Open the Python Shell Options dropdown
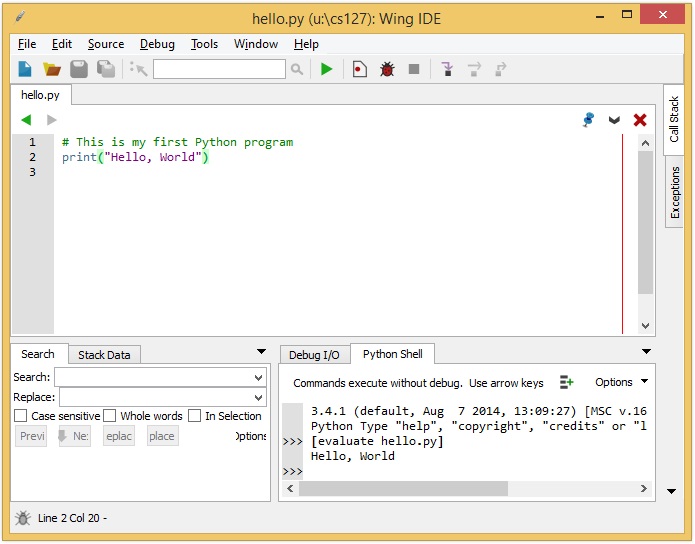Image resolution: width=695 pixels, height=544 pixels. 621,382
